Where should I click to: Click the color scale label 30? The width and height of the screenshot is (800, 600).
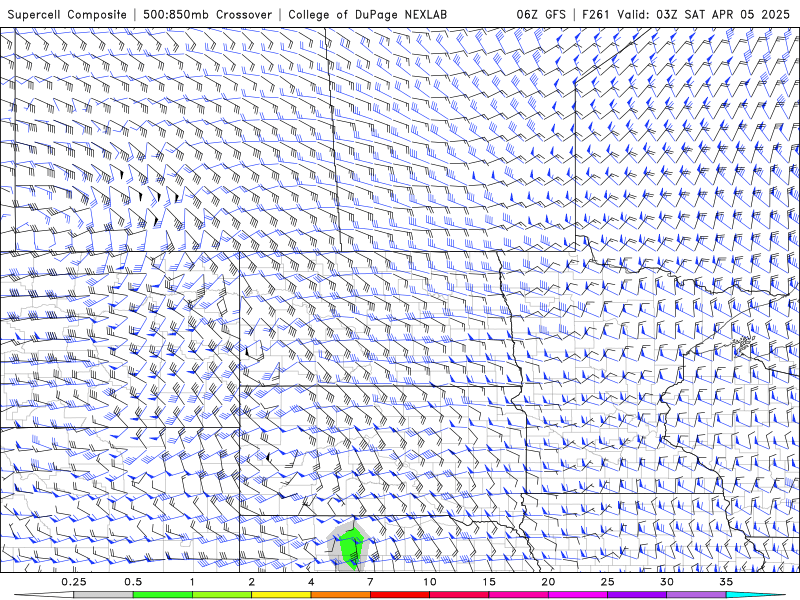click(x=666, y=582)
